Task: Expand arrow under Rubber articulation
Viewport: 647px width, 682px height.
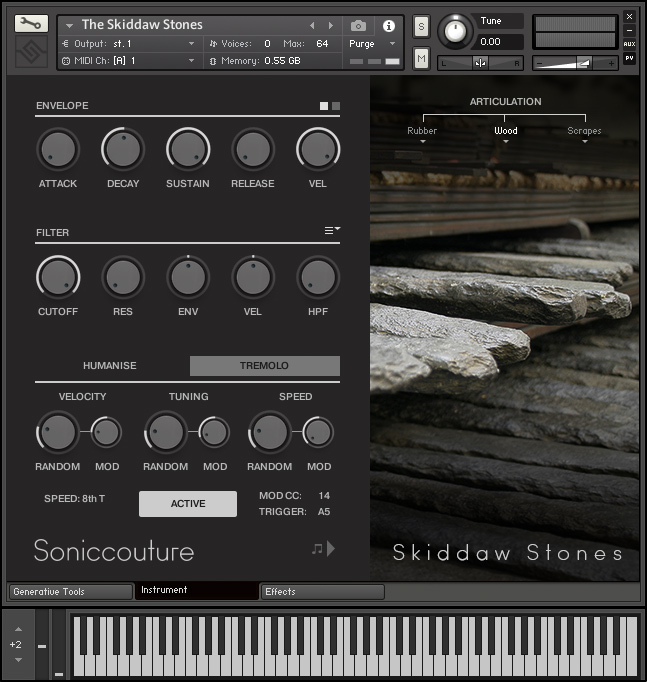Action: [423, 141]
